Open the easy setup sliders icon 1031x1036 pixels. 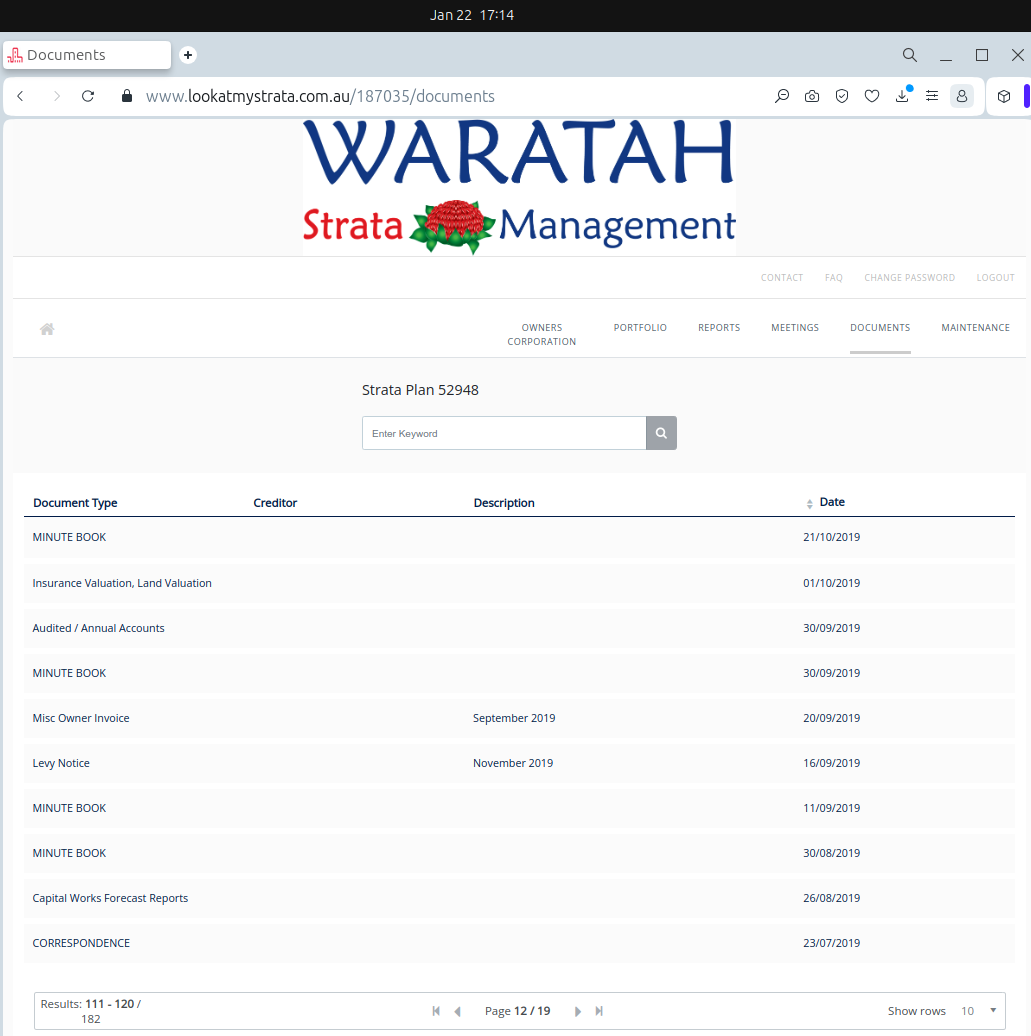[932, 96]
